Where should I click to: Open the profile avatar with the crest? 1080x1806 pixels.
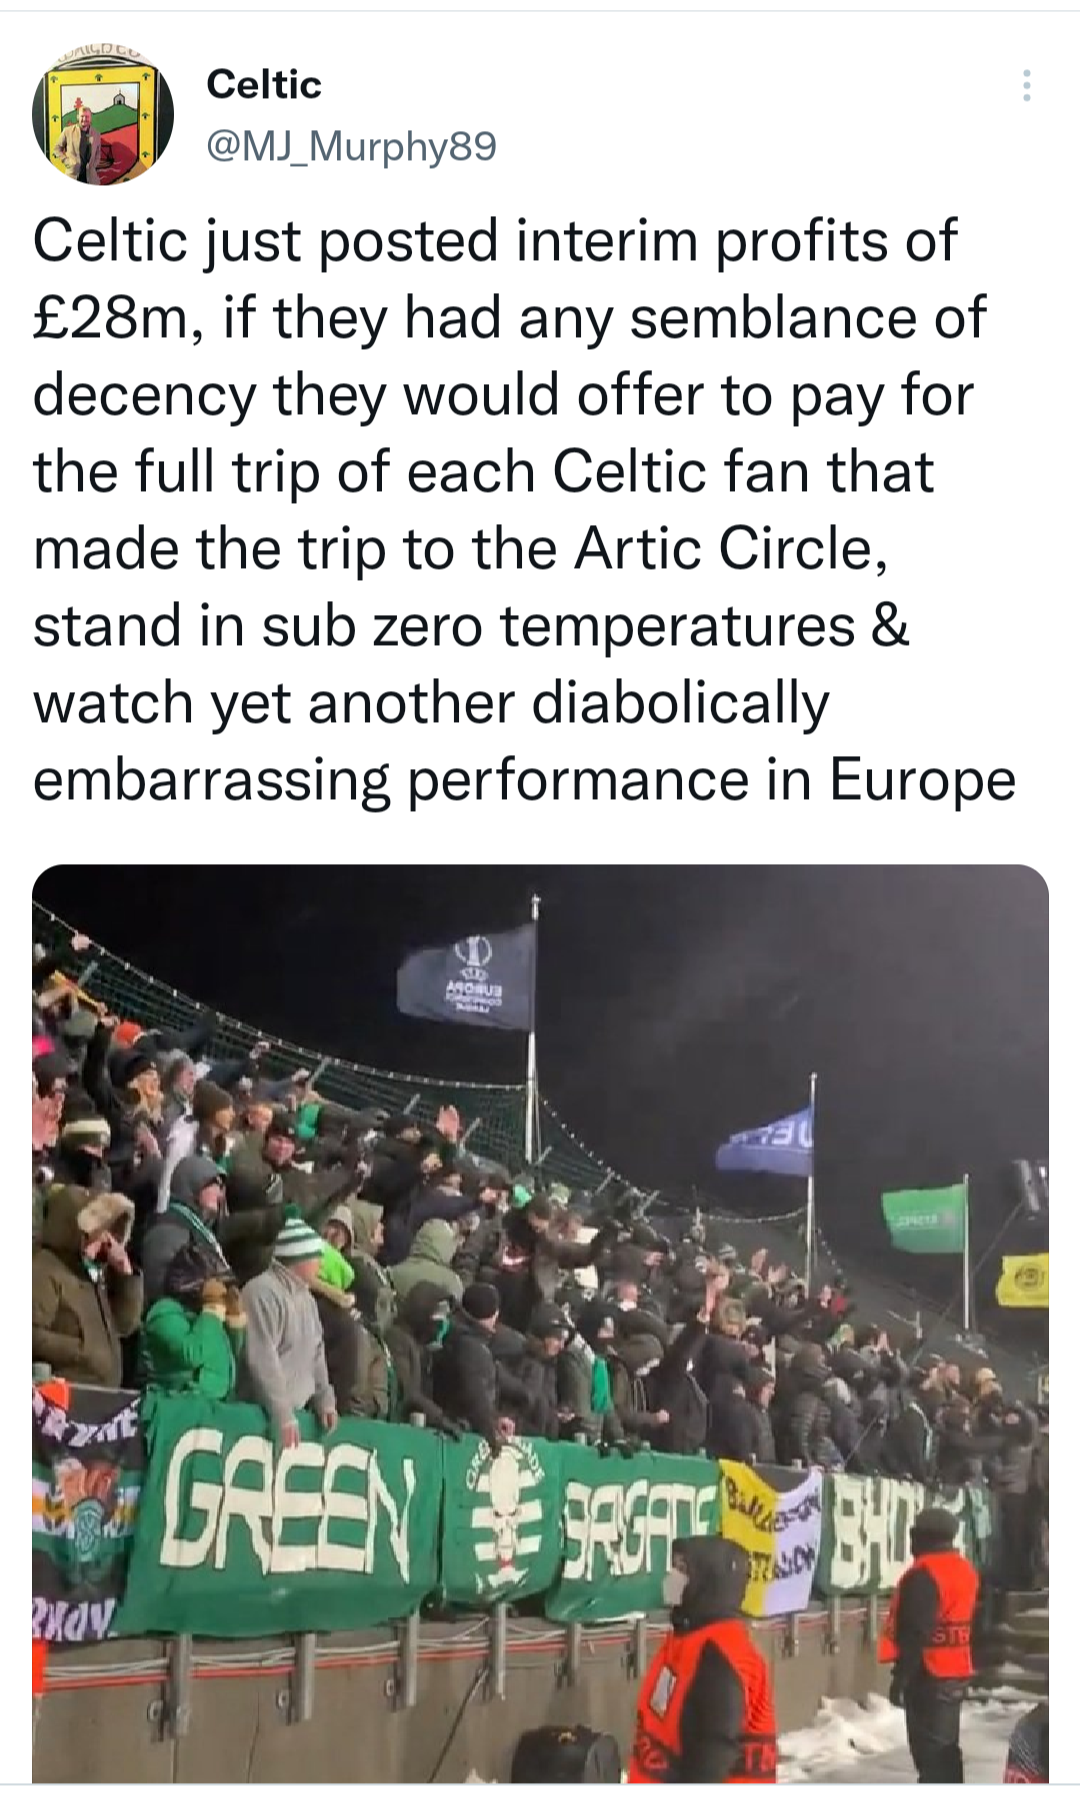103,114
